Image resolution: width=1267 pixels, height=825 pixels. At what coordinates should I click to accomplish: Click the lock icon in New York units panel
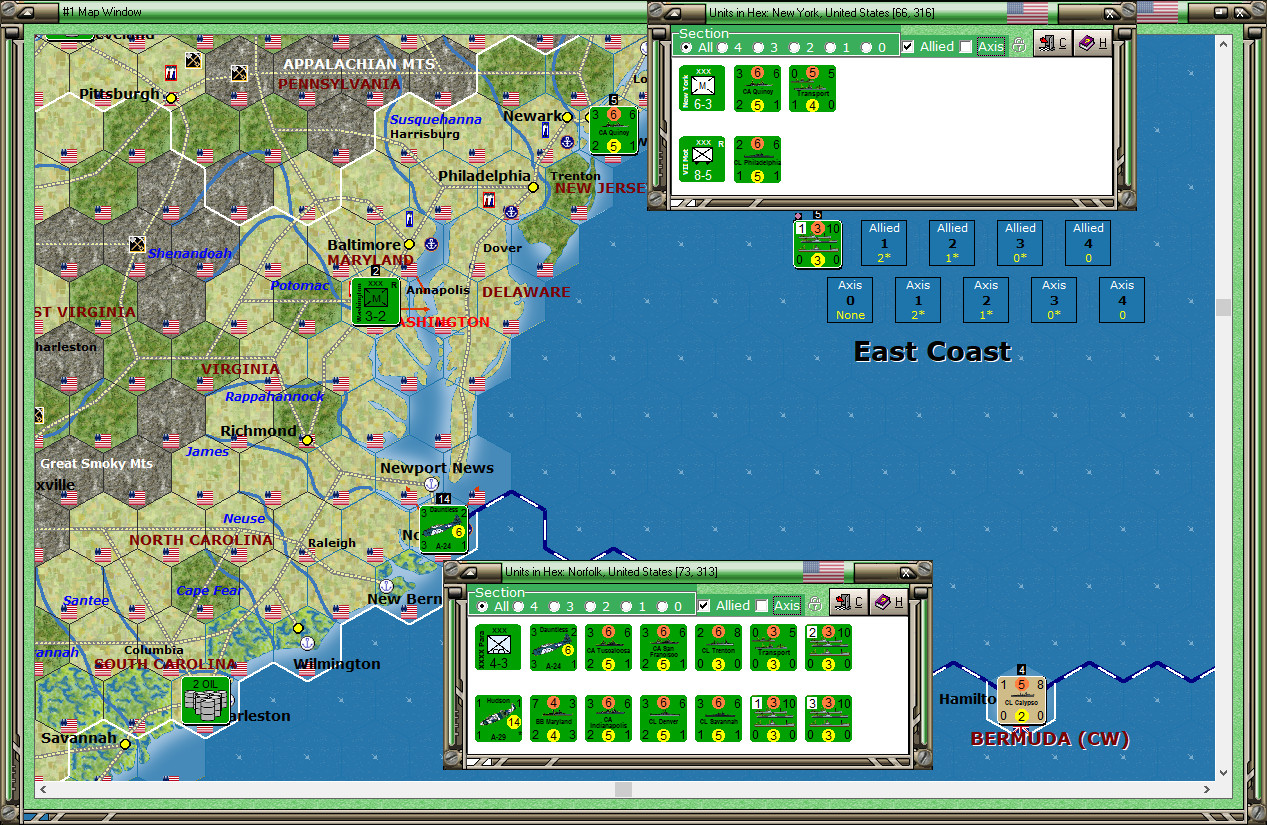coord(1018,45)
